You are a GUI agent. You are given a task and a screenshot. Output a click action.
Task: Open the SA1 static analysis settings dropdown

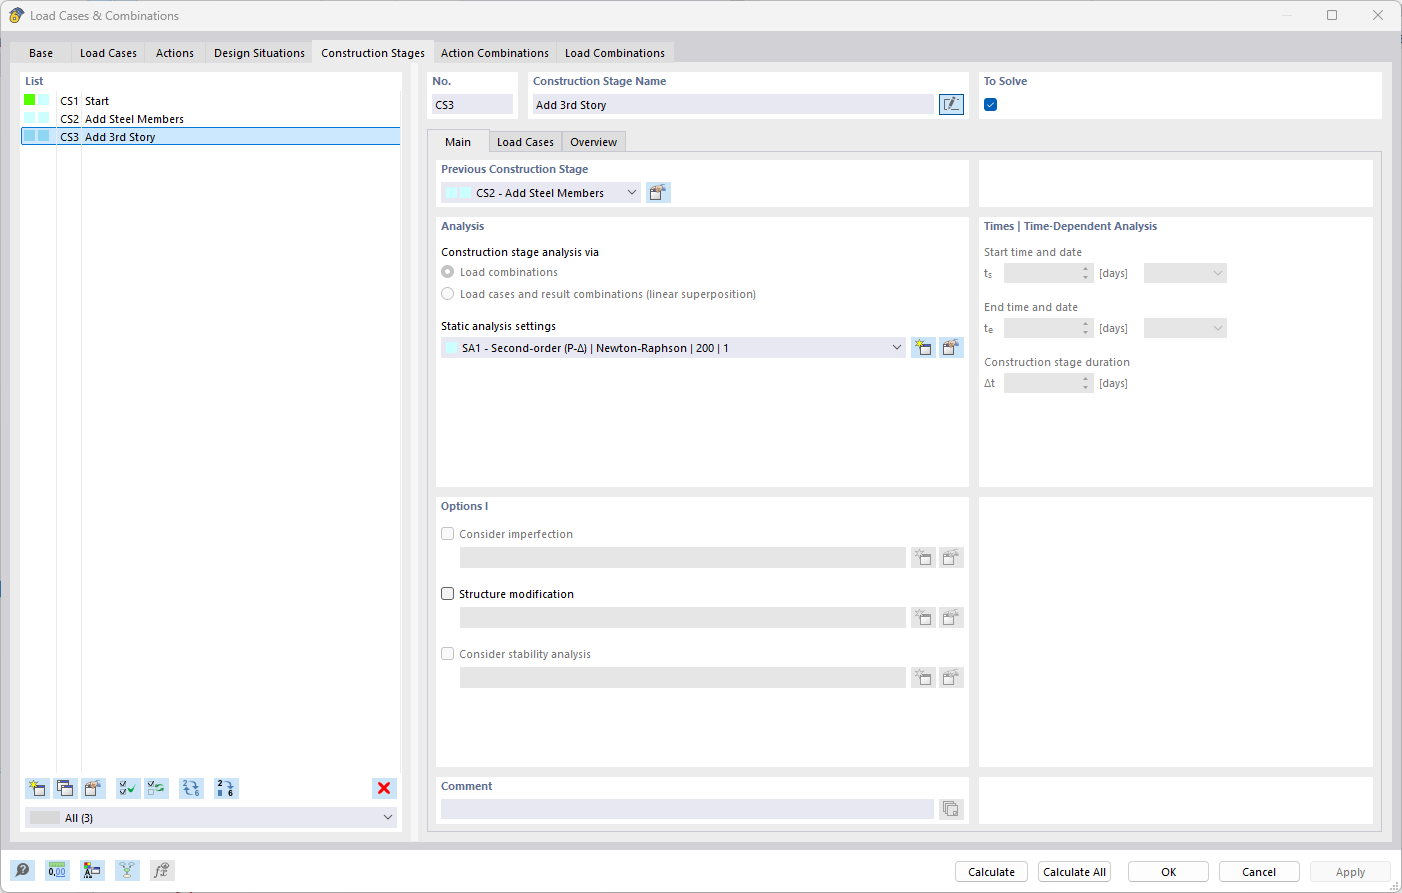click(673, 347)
